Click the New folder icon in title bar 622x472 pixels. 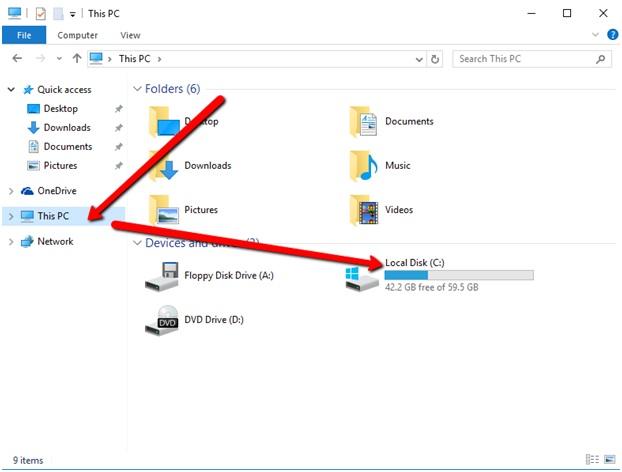click(x=58, y=14)
